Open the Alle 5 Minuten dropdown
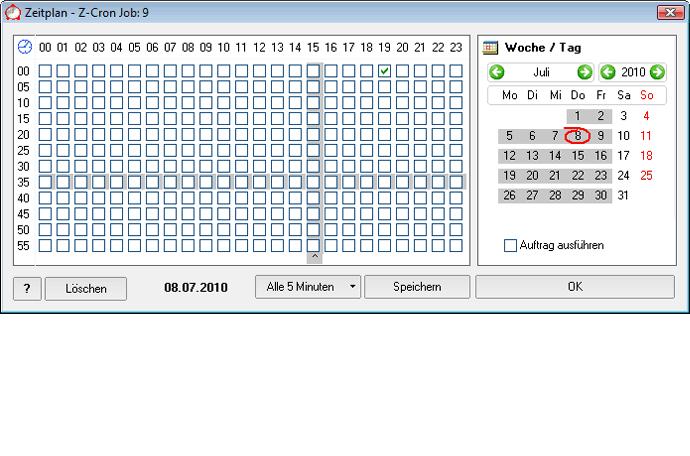This screenshot has height=456, width=690. [x=307, y=287]
